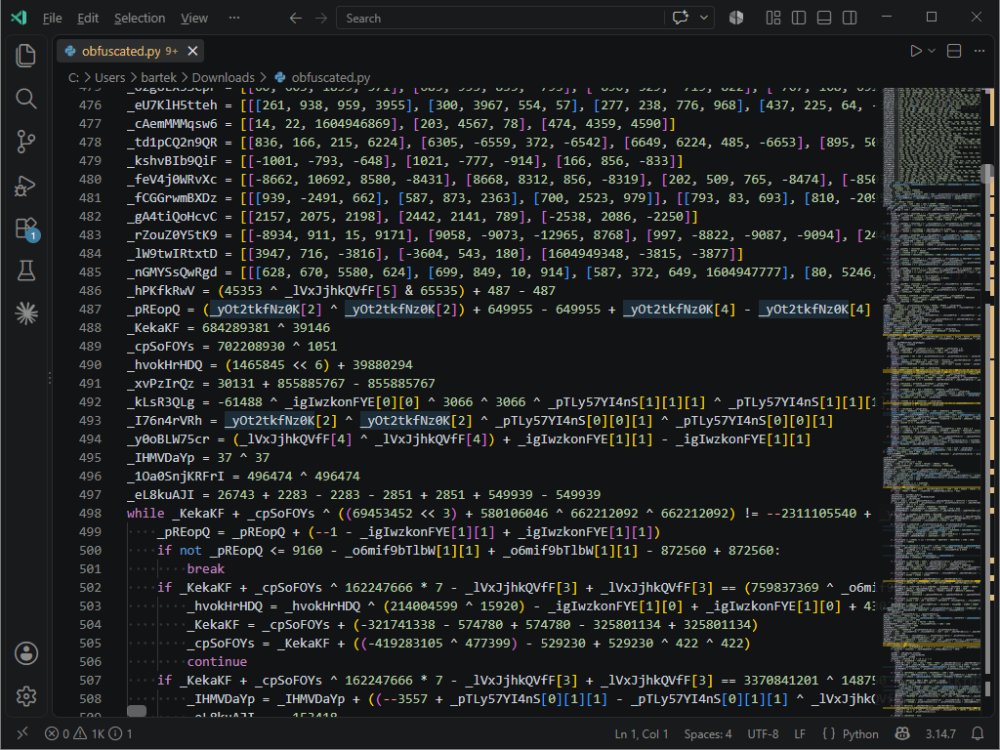Click variable _eL8kuAJI on line 497

(161, 495)
